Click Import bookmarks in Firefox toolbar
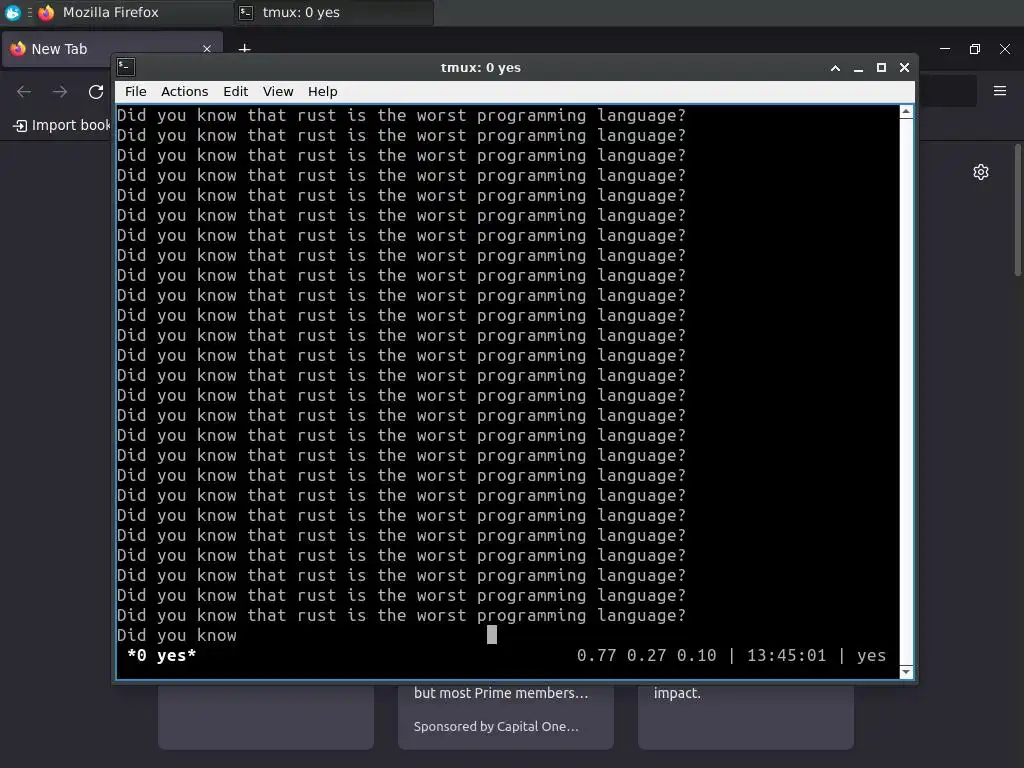Image resolution: width=1024 pixels, height=768 pixels. coord(61,125)
